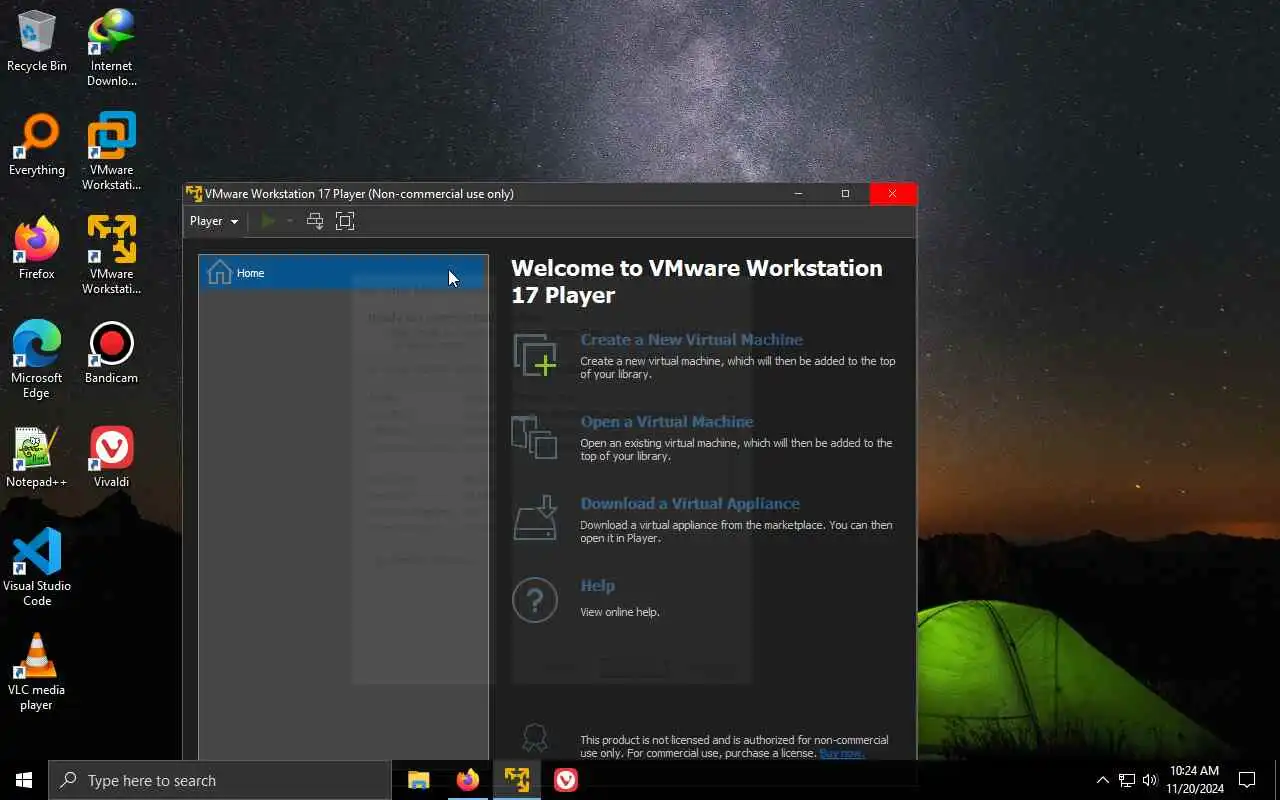Click the Help link
The image size is (1280, 800).
(x=597, y=586)
